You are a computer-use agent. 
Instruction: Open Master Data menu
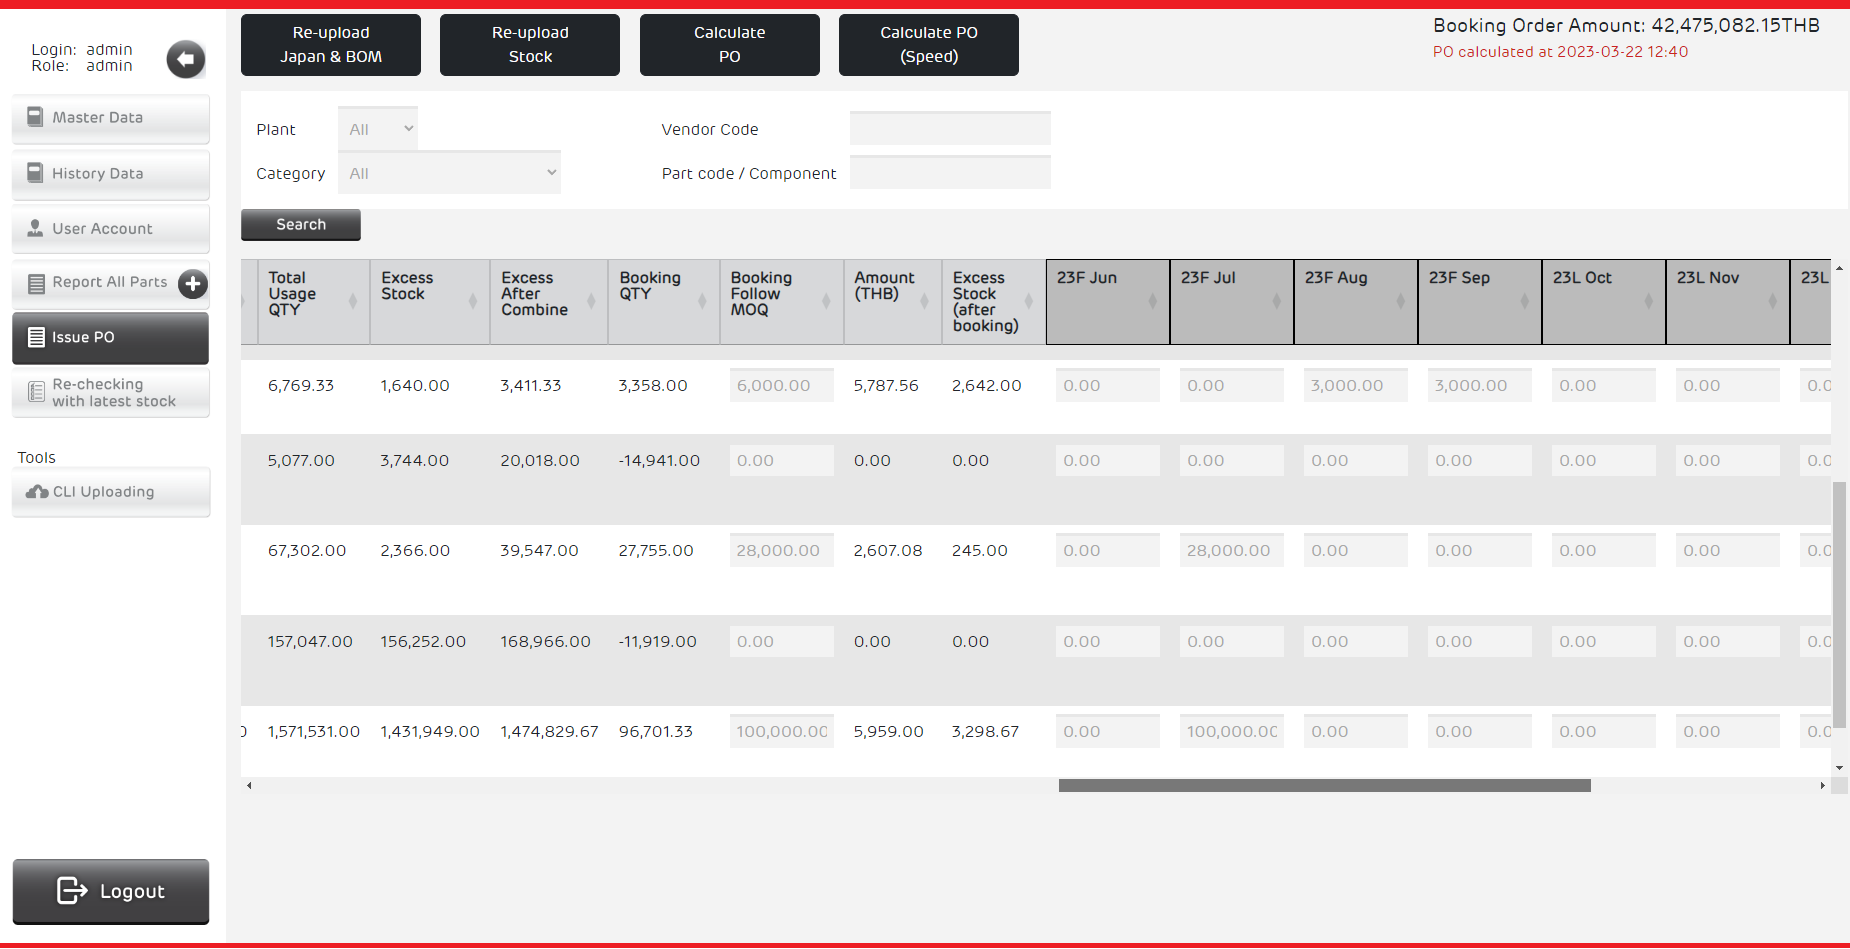(x=111, y=118)
